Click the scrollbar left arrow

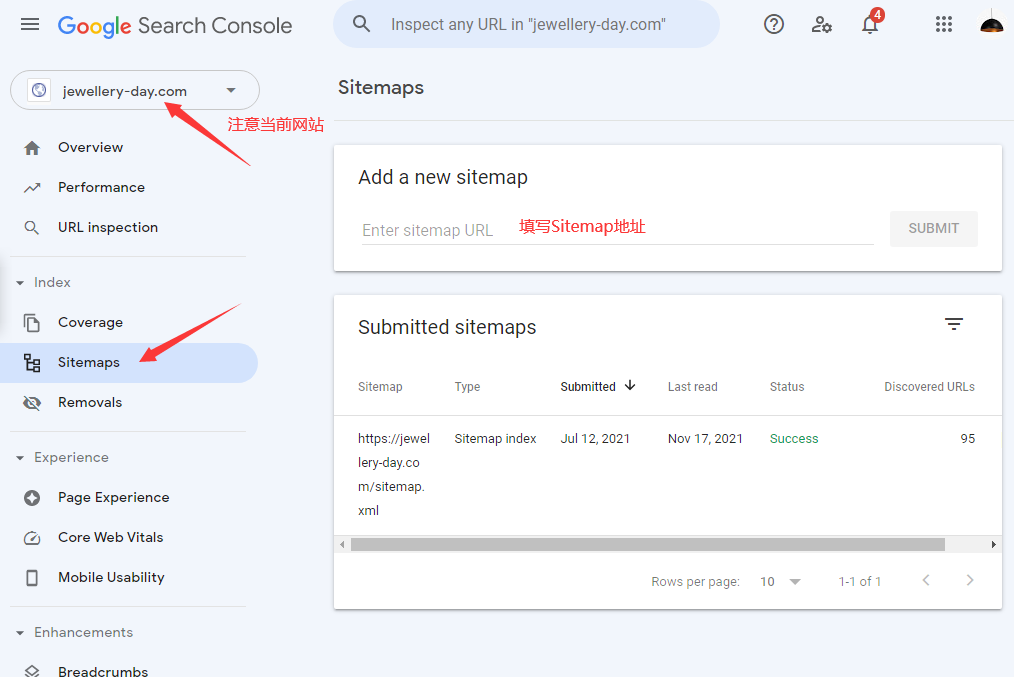tap(342, 545)
